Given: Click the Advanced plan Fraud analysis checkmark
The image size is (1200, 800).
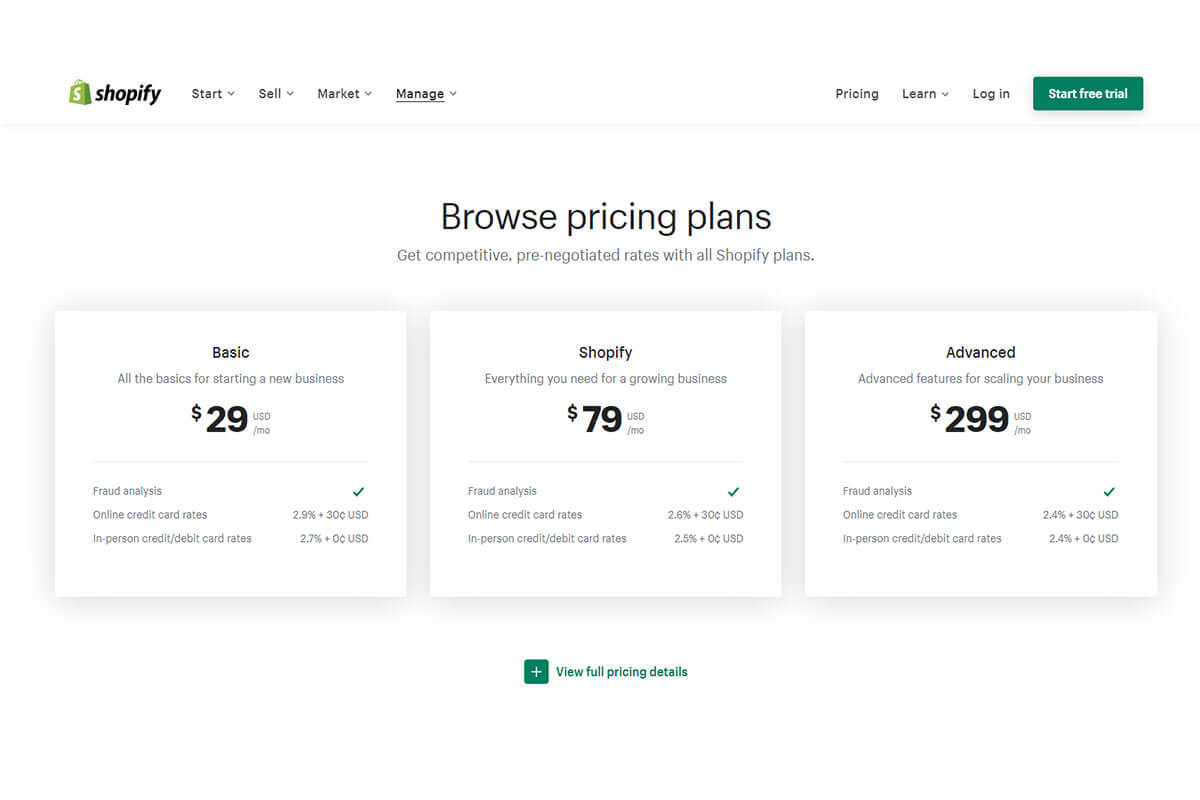Looking at the screenshot, I should pos(1108,491).
